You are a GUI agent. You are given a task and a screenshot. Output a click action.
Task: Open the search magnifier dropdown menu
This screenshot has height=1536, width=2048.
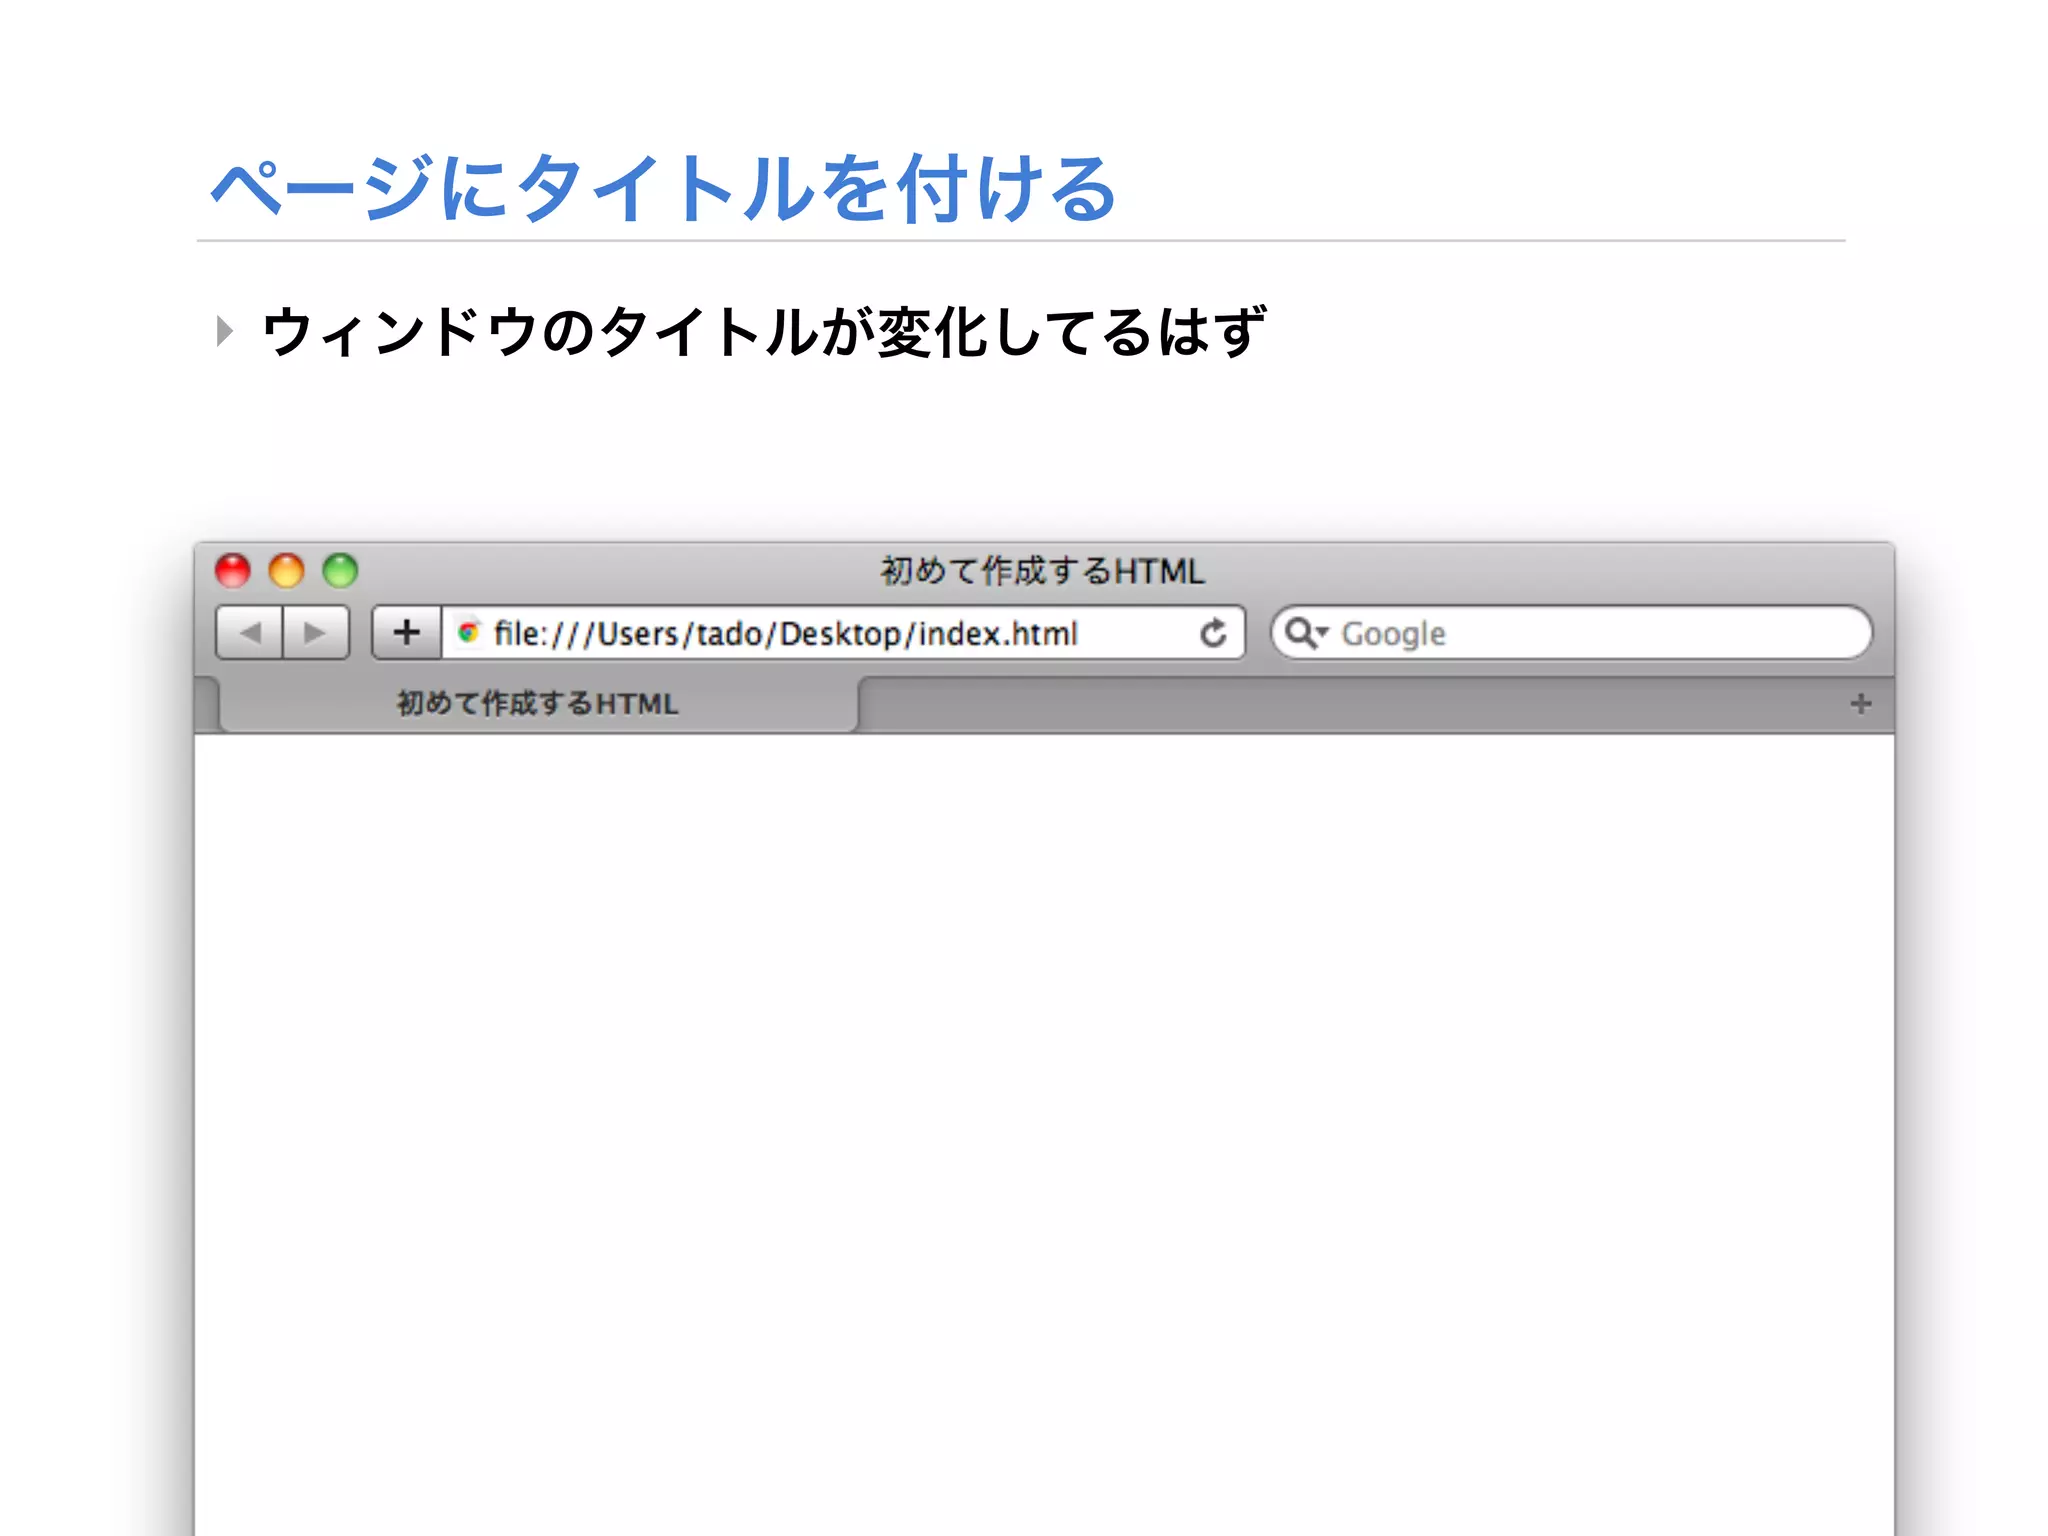1306,633
